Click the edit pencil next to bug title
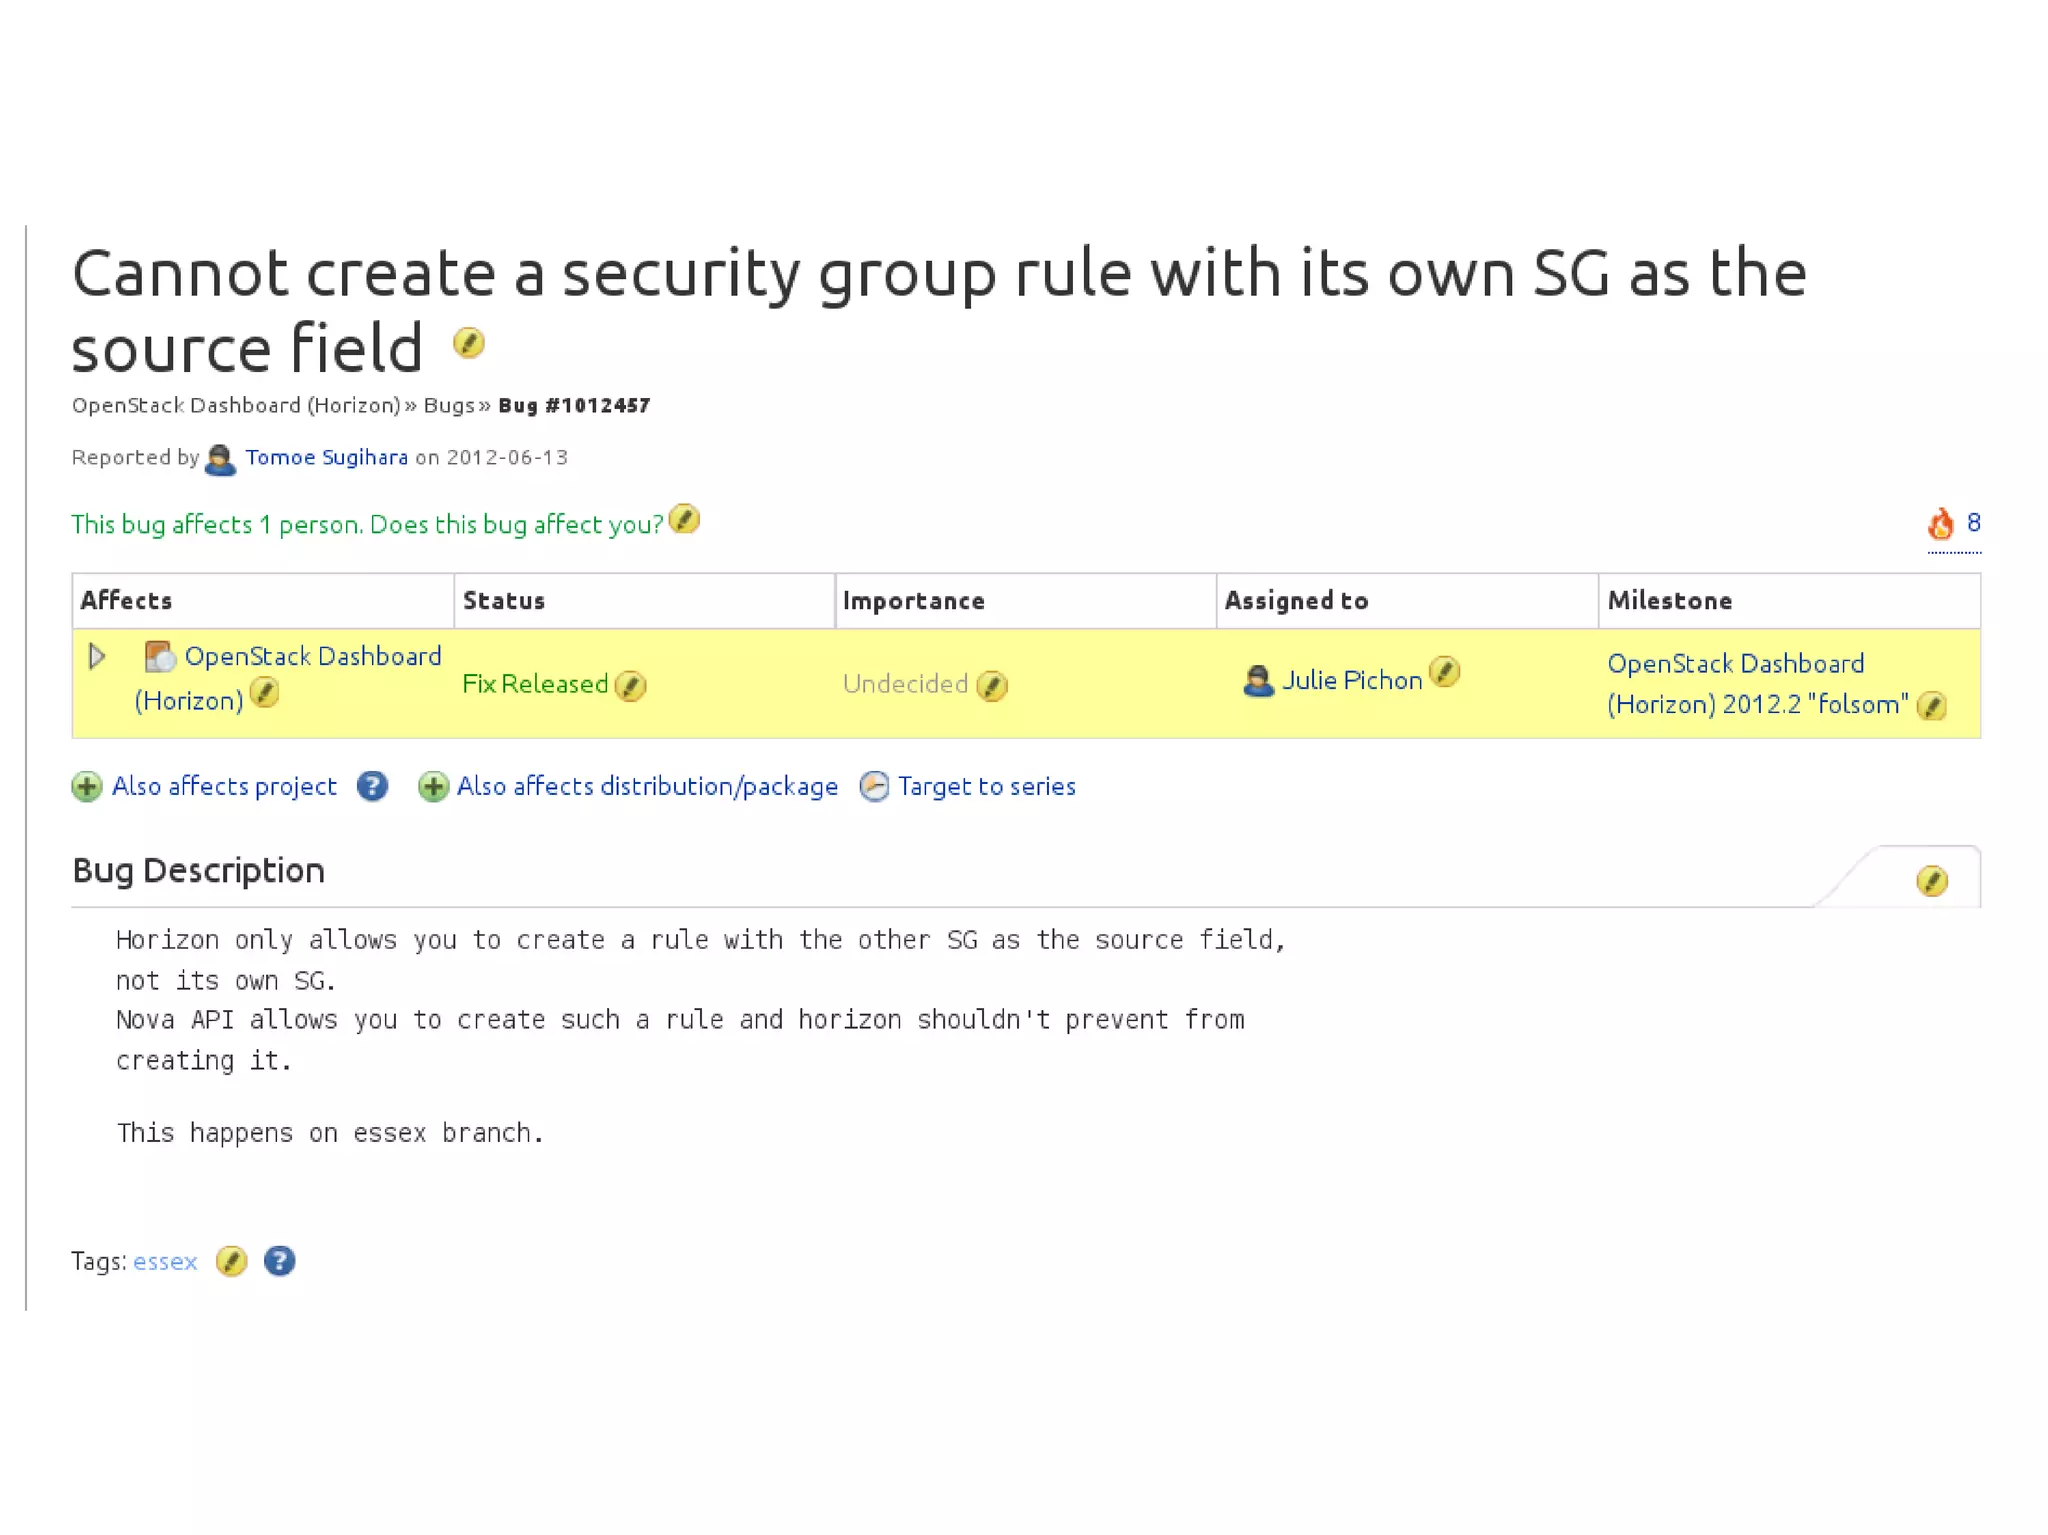The width and height of the screenshot is (2048, 1535). pyautogui.click(x=468, y=343)
